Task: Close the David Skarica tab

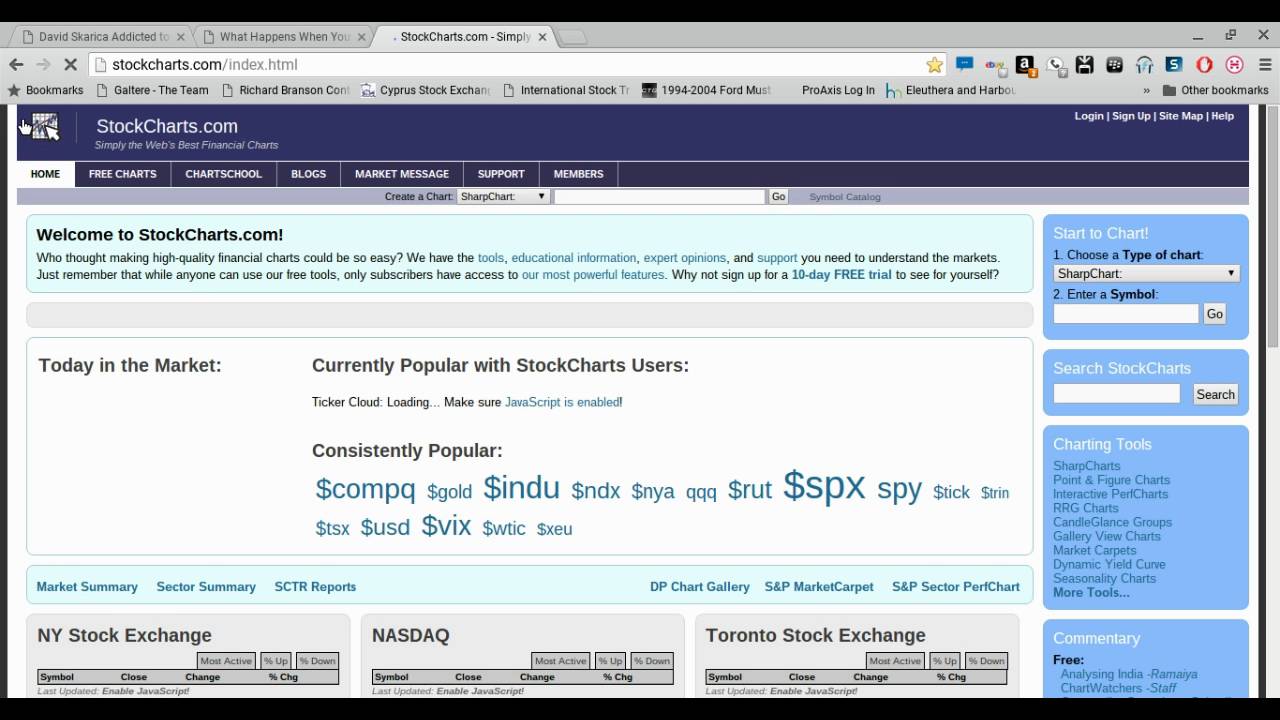Action: [181, 37]
